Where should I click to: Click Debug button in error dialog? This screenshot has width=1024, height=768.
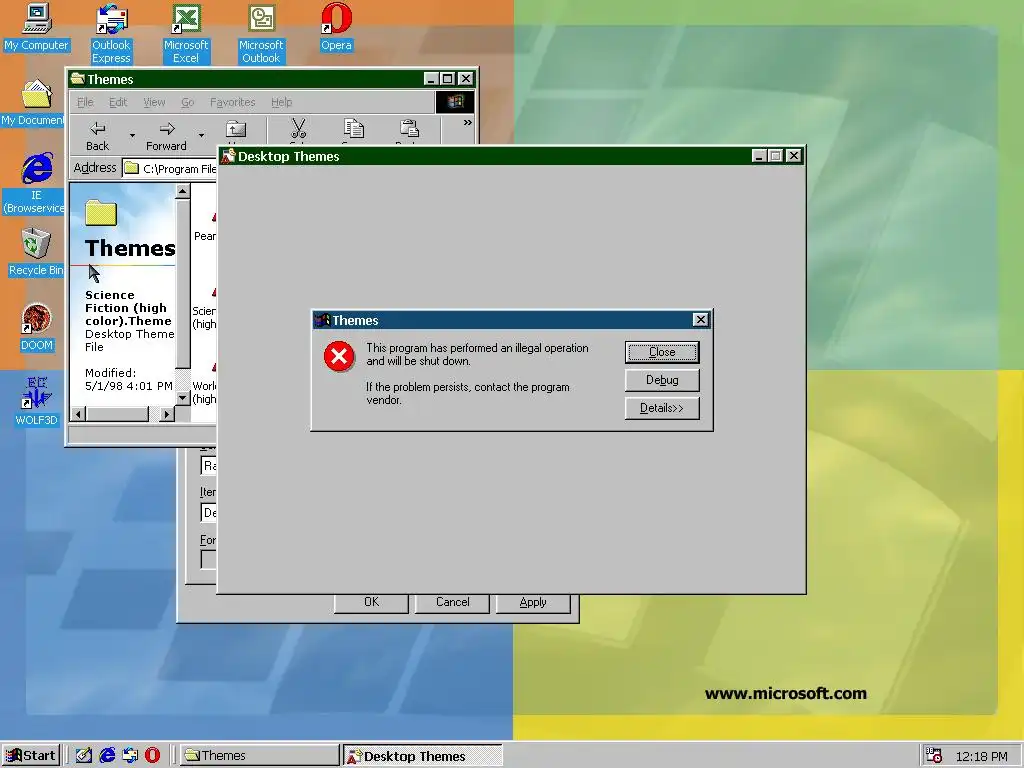[662, 380]
